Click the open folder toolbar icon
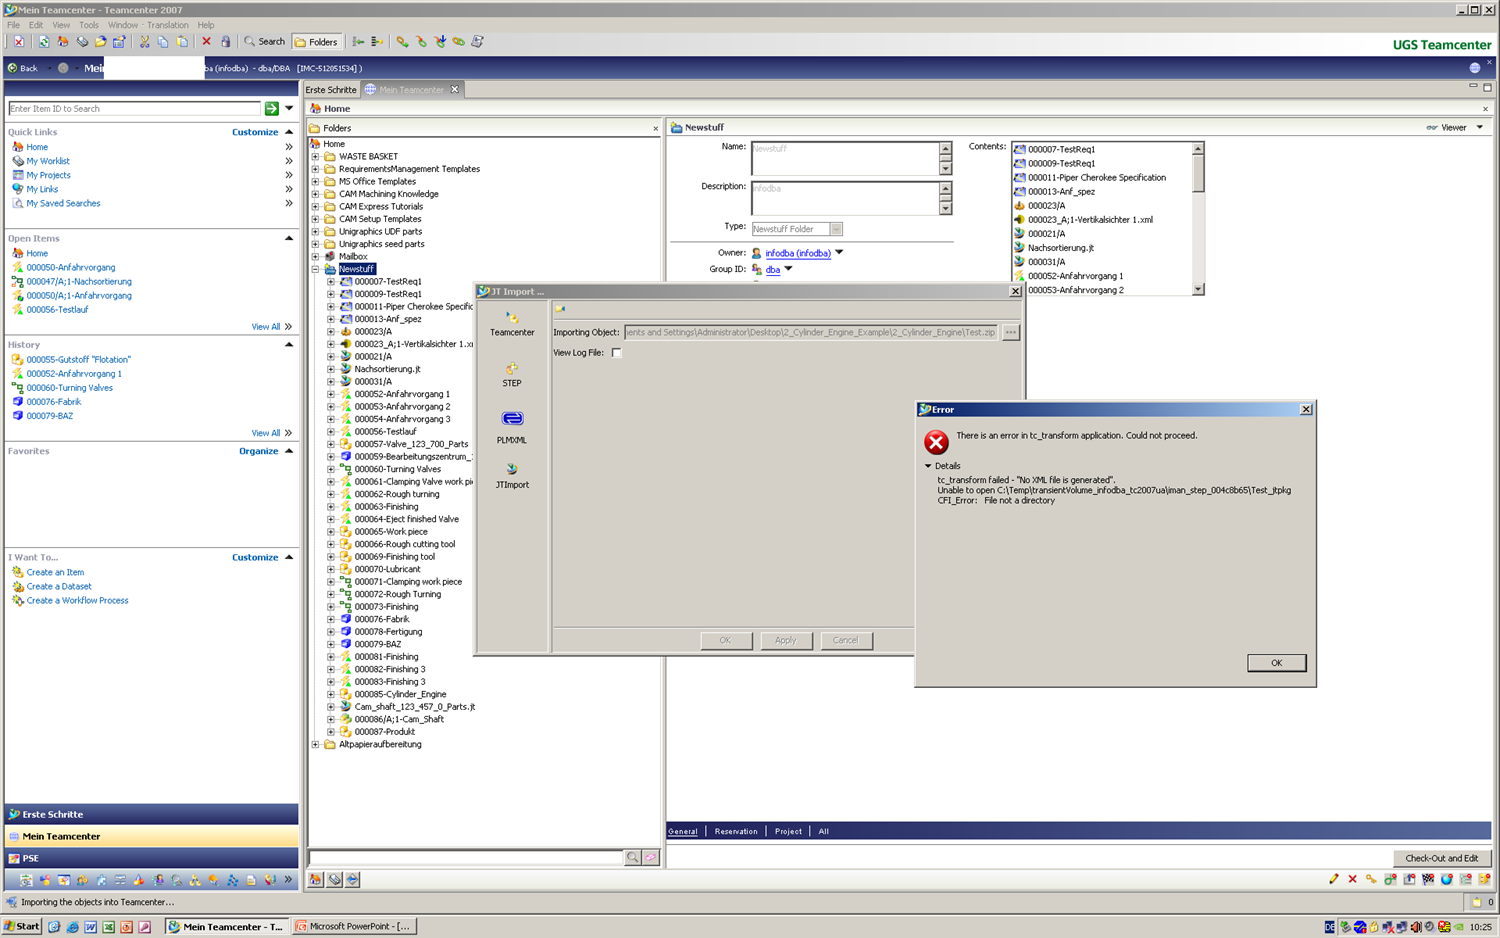This screenshot has width=1500, height=938. (x=100, y=42)
